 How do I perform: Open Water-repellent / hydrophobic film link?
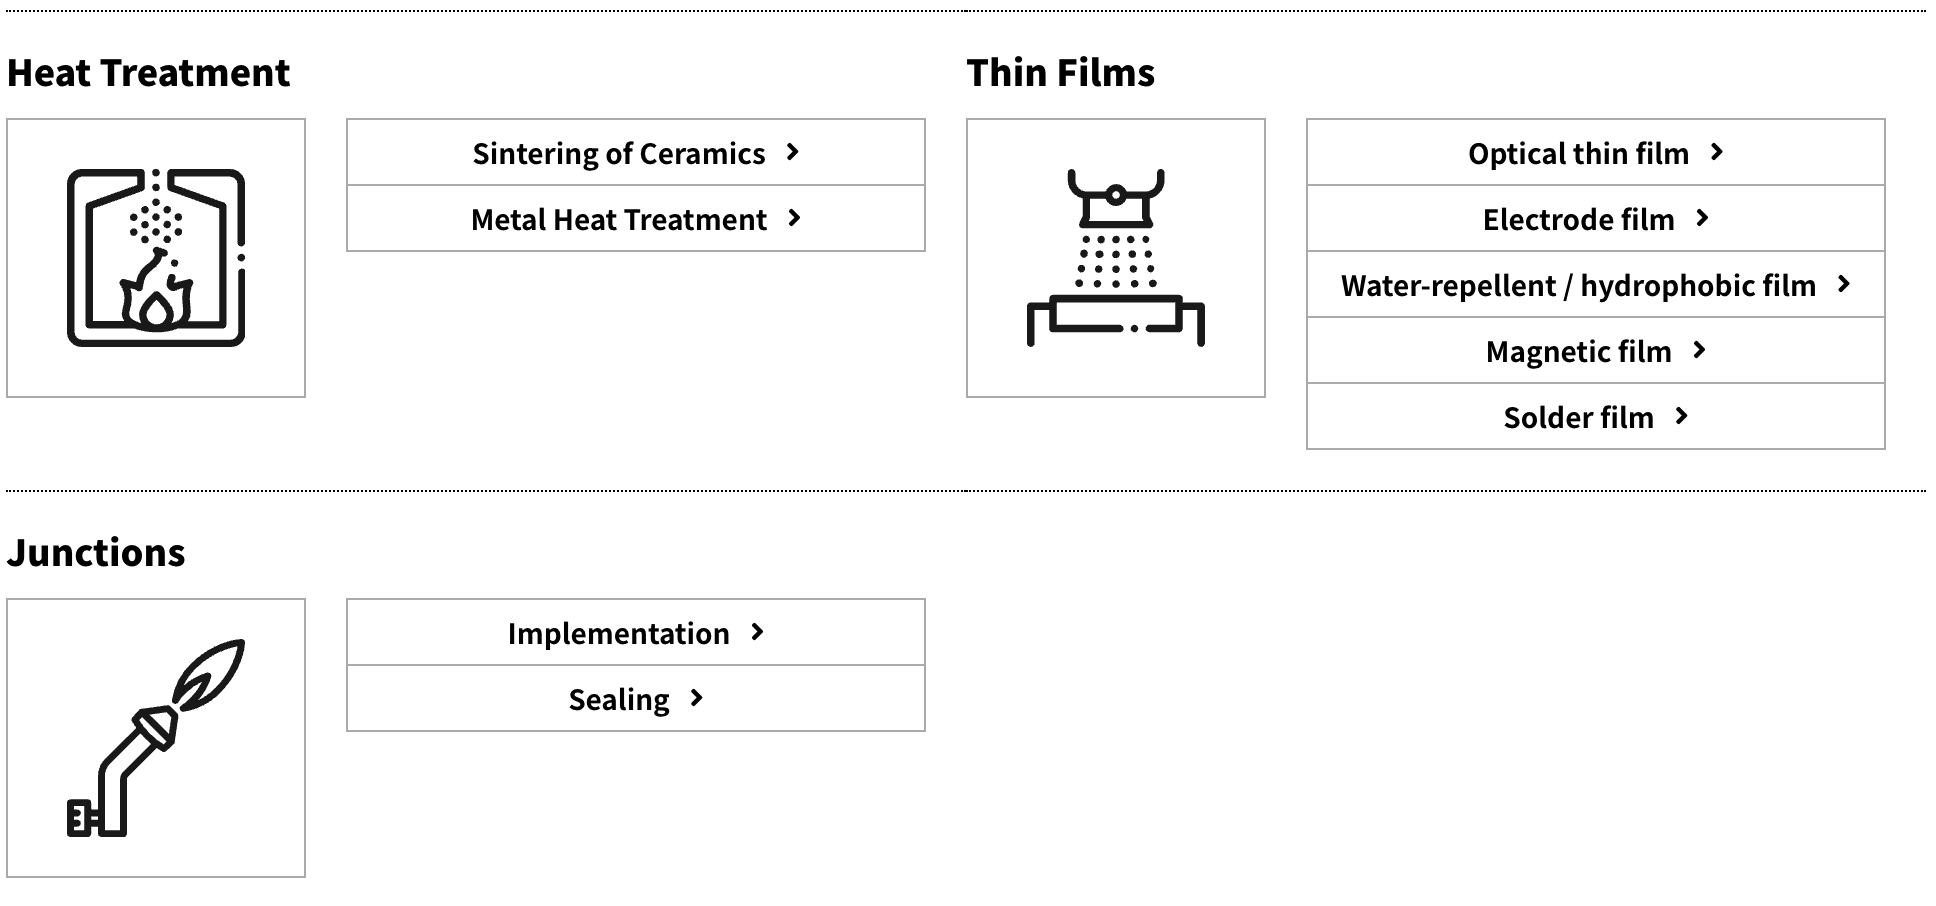1578,285
